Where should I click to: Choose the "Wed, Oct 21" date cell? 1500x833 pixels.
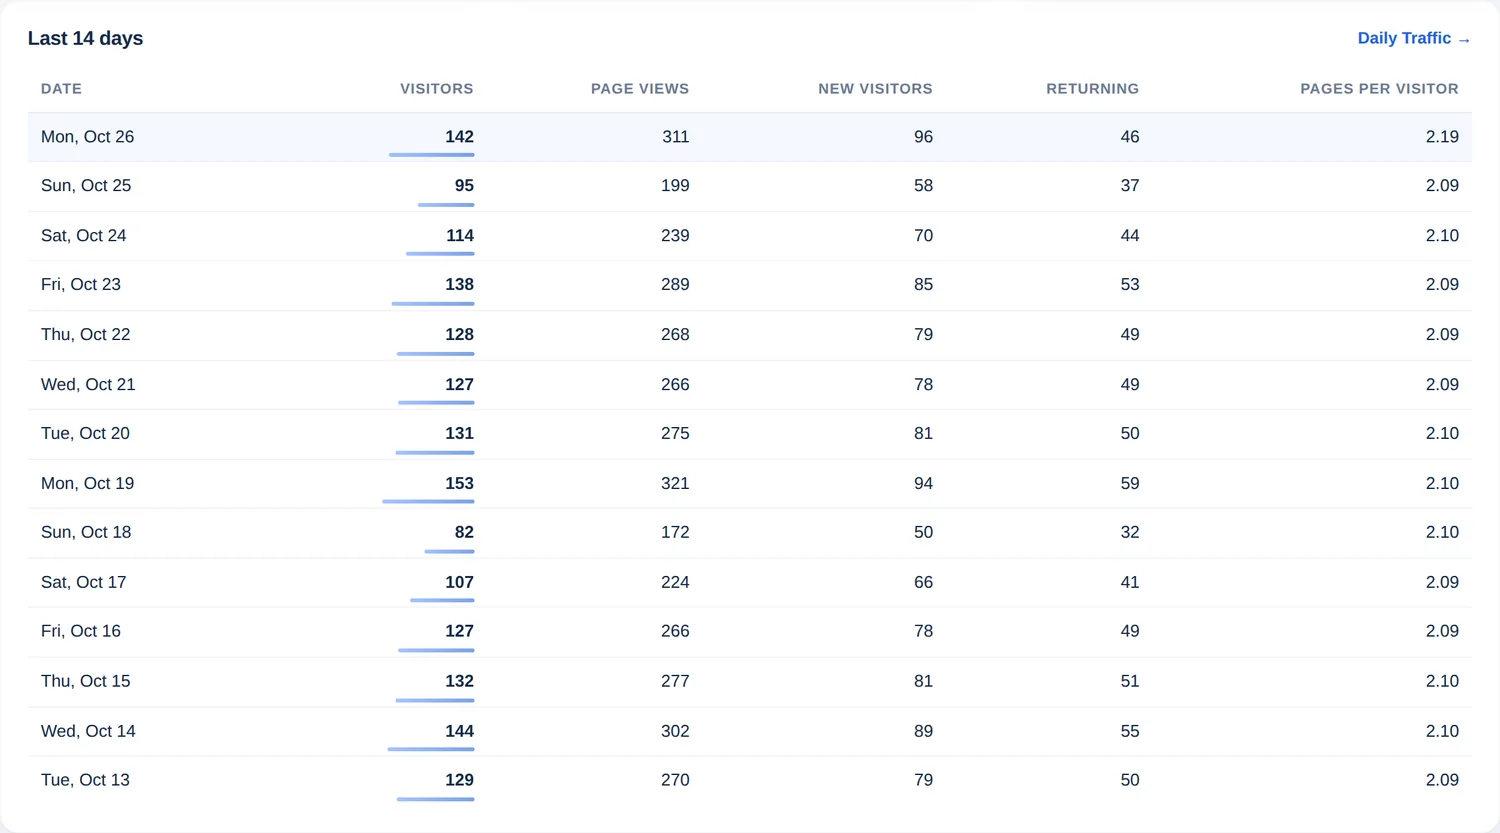[x=88, y=385]
